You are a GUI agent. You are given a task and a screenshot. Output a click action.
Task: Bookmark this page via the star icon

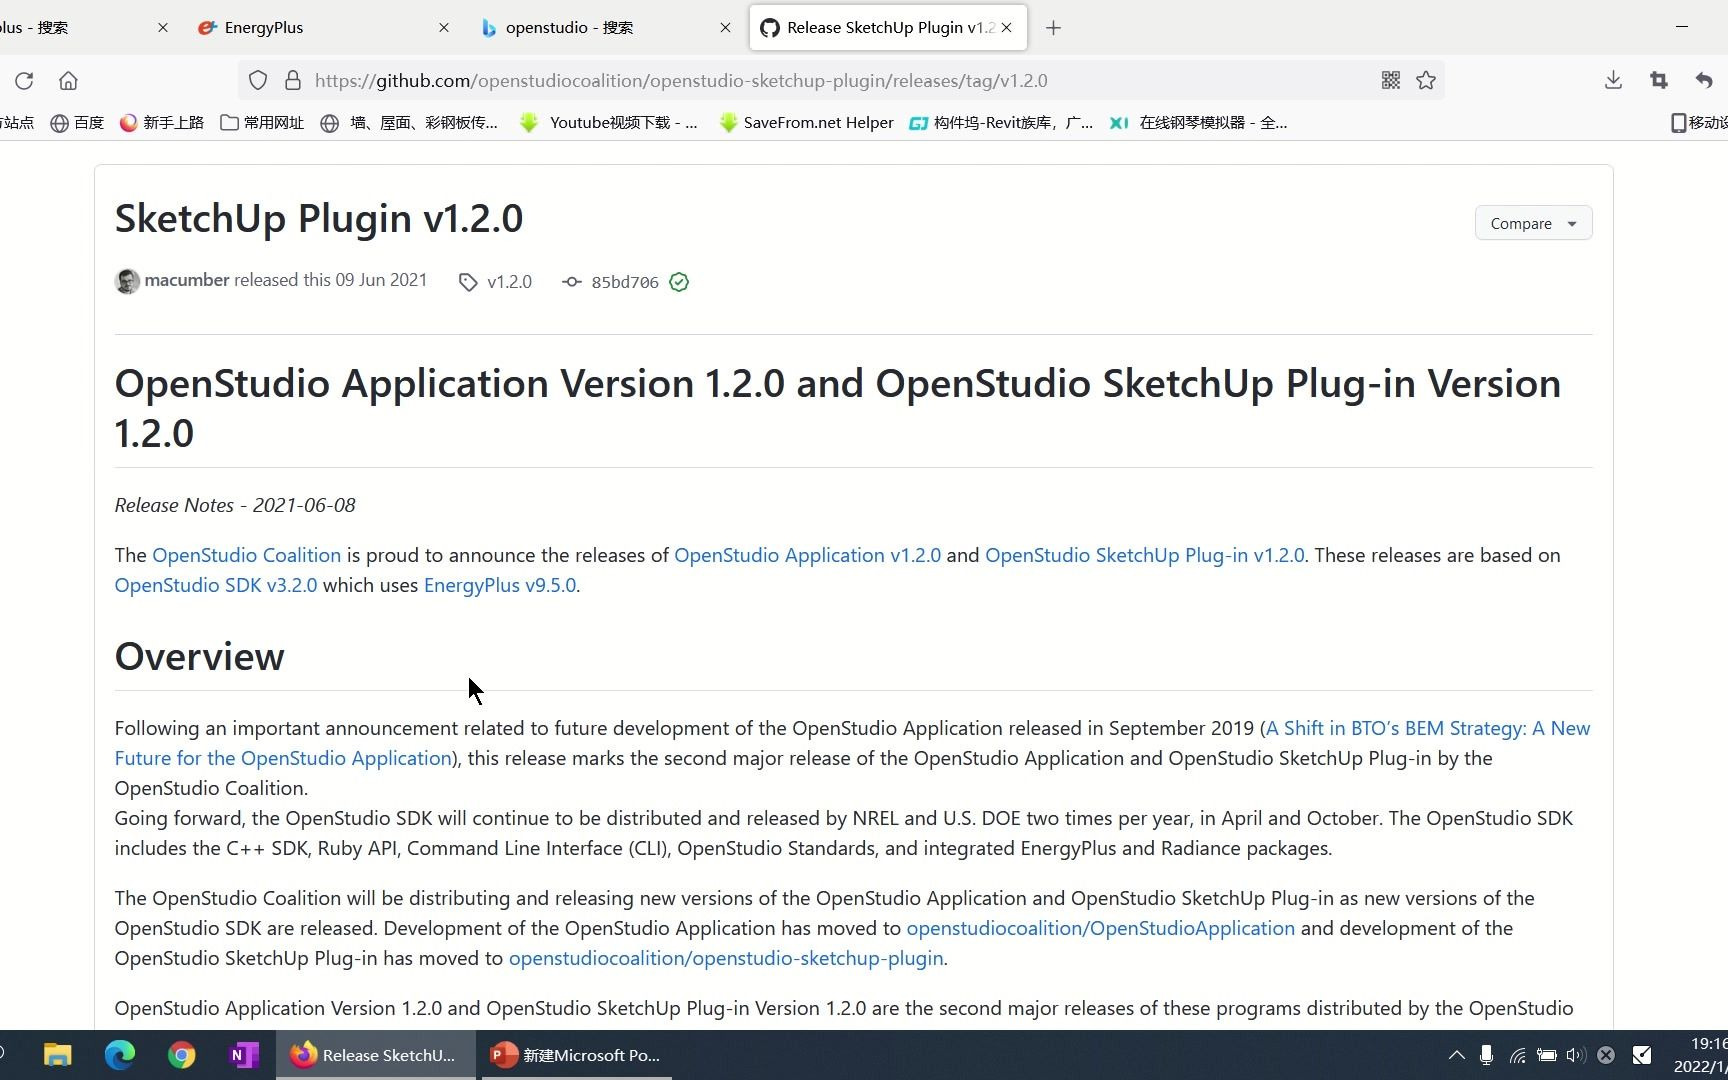pos(1426,80)
